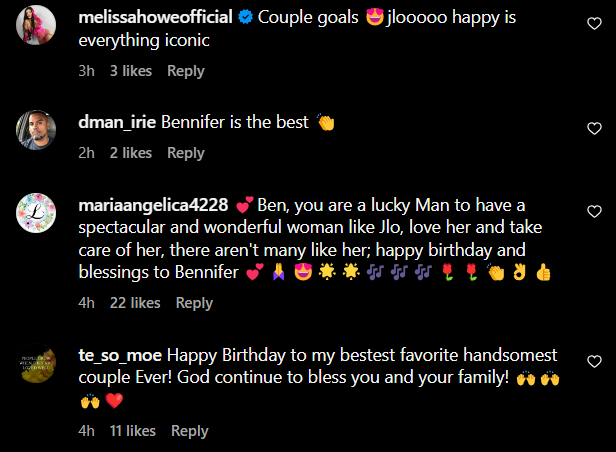View the 3 likes on first comment
Screen dimensions: 616x452
coord(130,71)
